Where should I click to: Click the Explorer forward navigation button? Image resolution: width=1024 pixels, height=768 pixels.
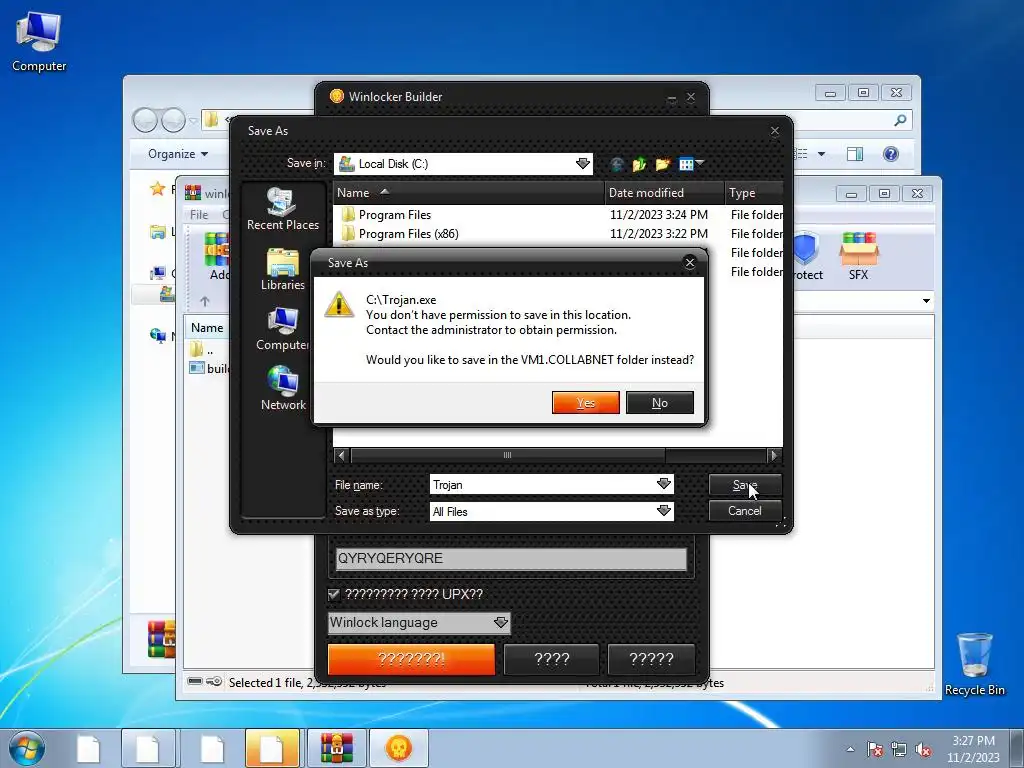pyautogui.click(x=173, y=120)
